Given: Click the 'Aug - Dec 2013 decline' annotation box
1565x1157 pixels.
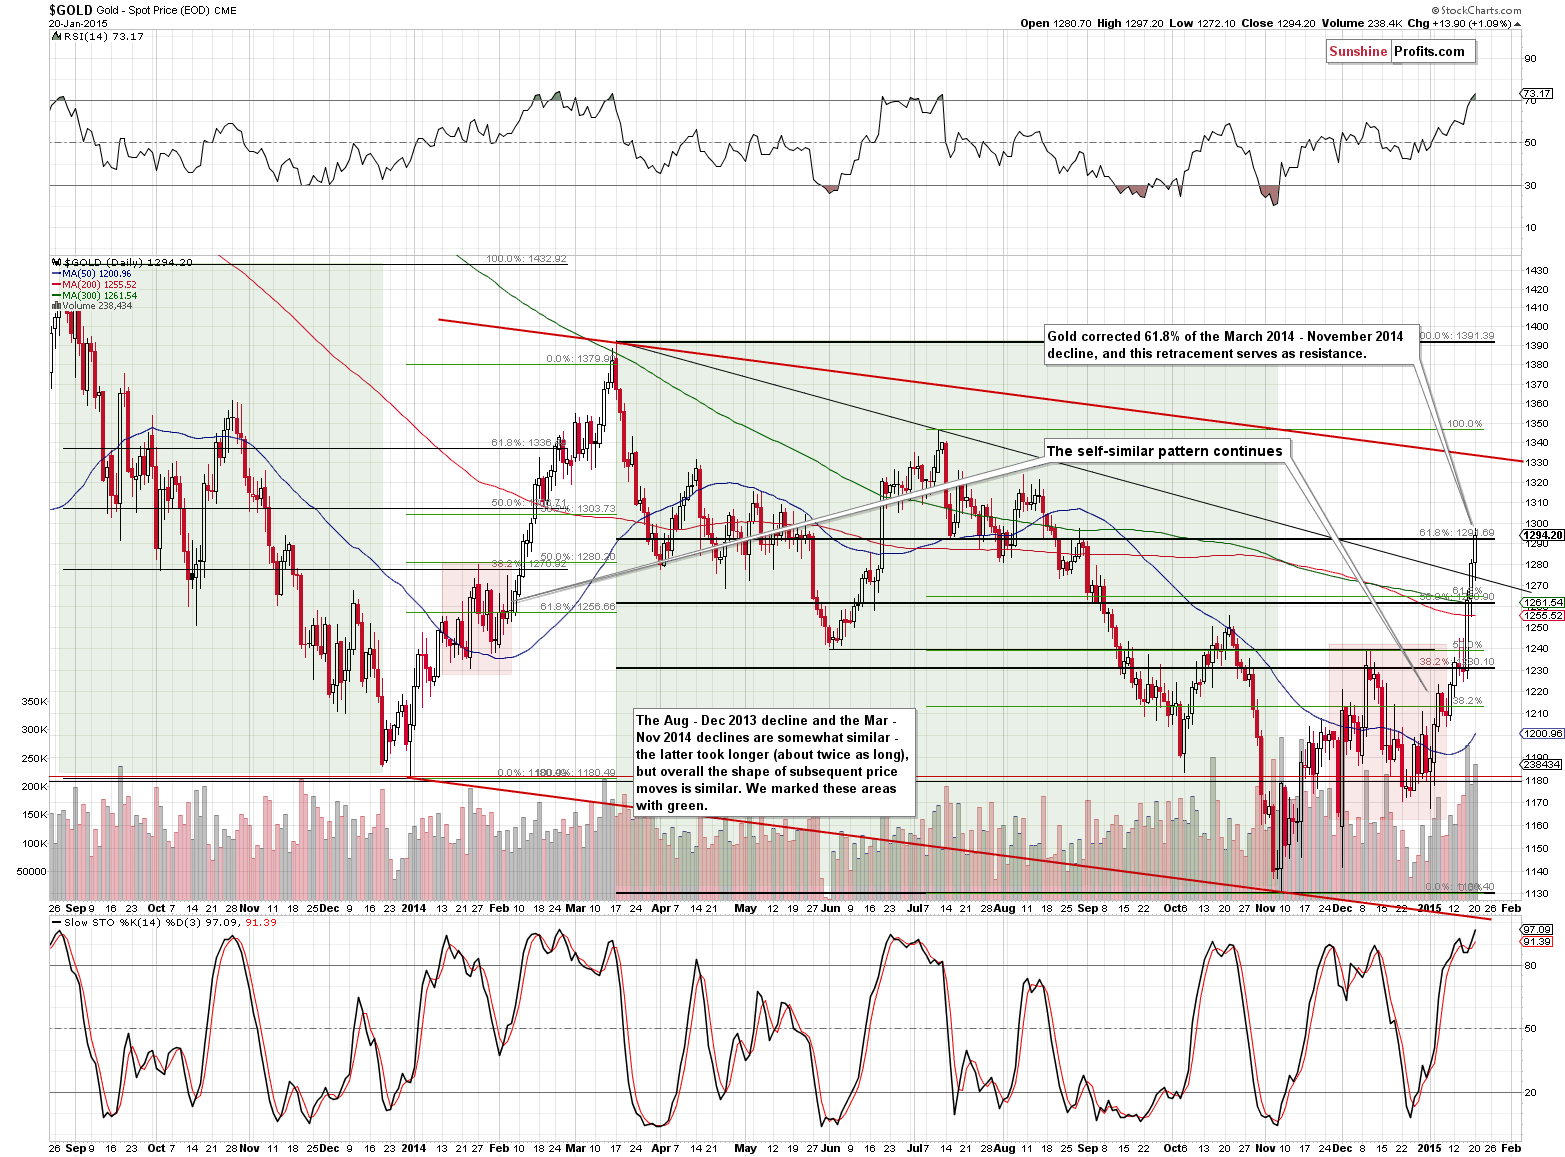Looking at the screenshot, I should (775, 763).
